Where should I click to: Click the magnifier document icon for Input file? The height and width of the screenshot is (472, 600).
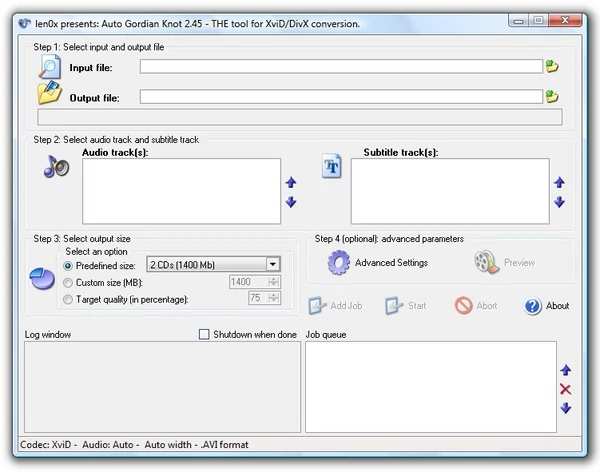pyautogui.click(x=50, y=67)
